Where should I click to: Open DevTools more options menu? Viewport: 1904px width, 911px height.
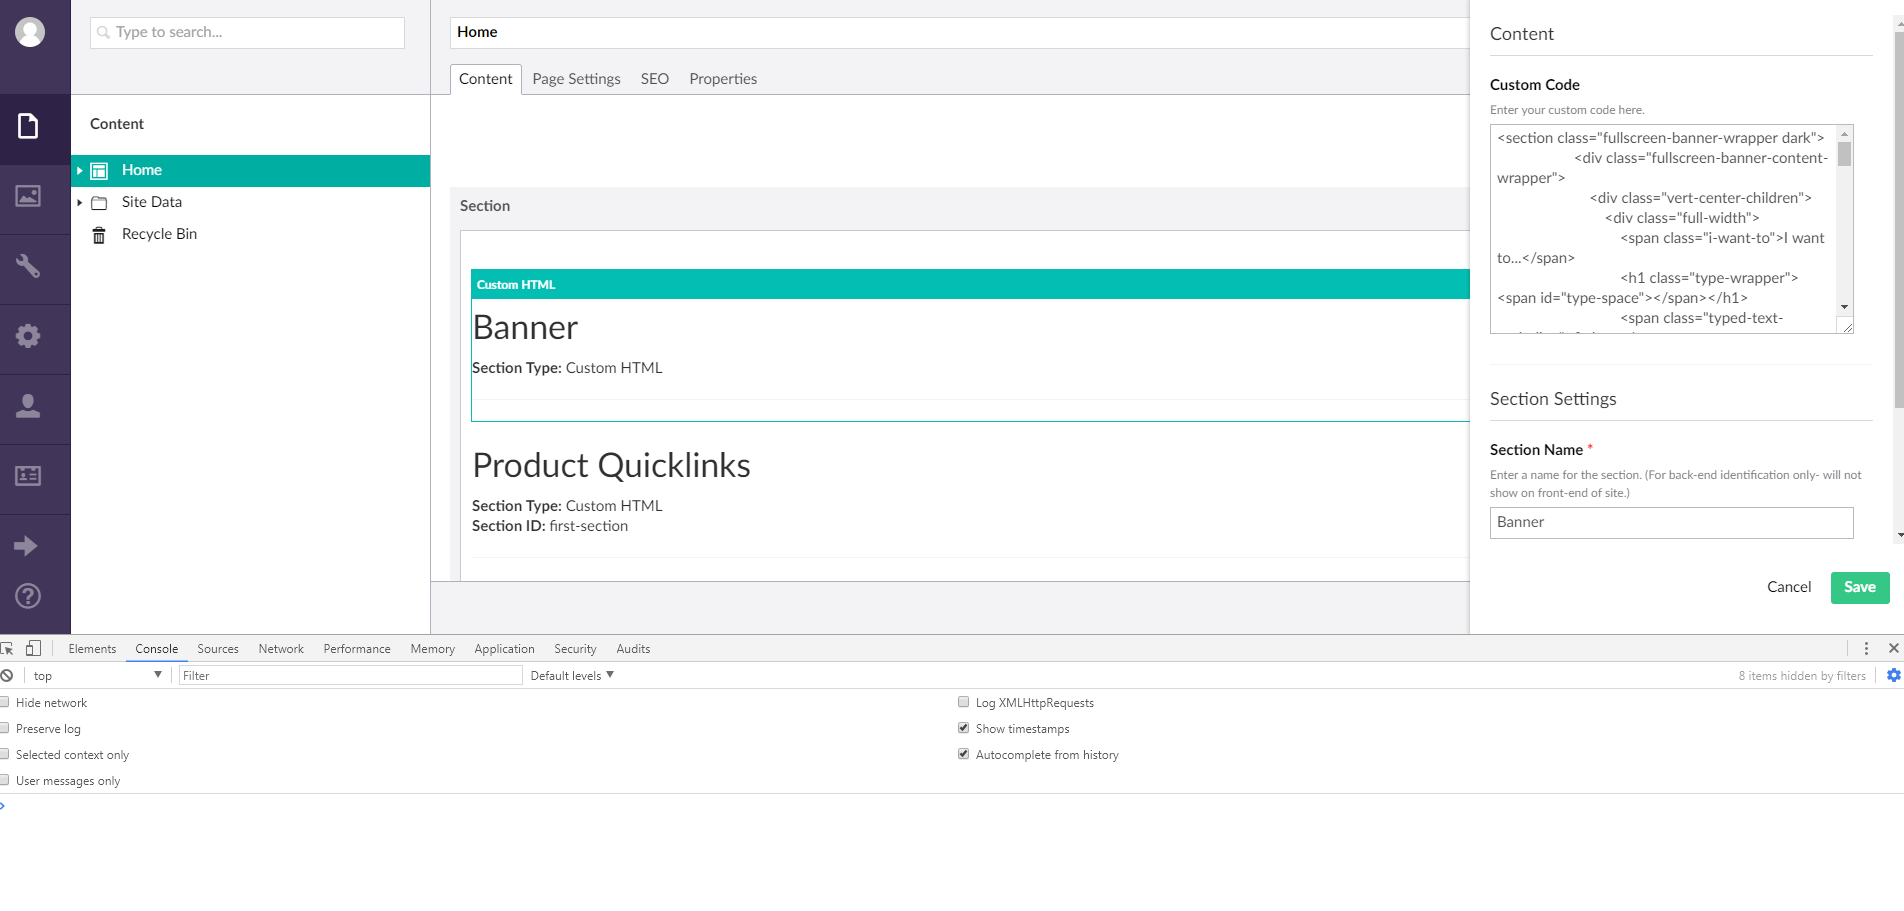point(1866,648)
